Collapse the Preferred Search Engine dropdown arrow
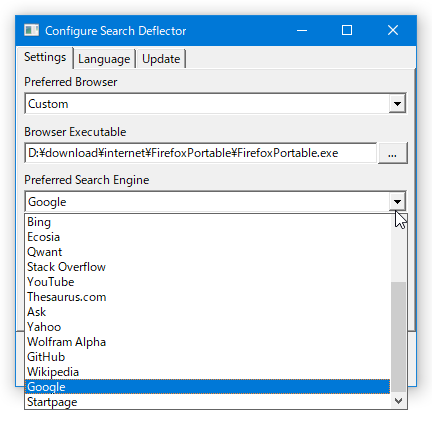Image resolution: width=432 pixels, height=424 pixels. pos(397,201)
